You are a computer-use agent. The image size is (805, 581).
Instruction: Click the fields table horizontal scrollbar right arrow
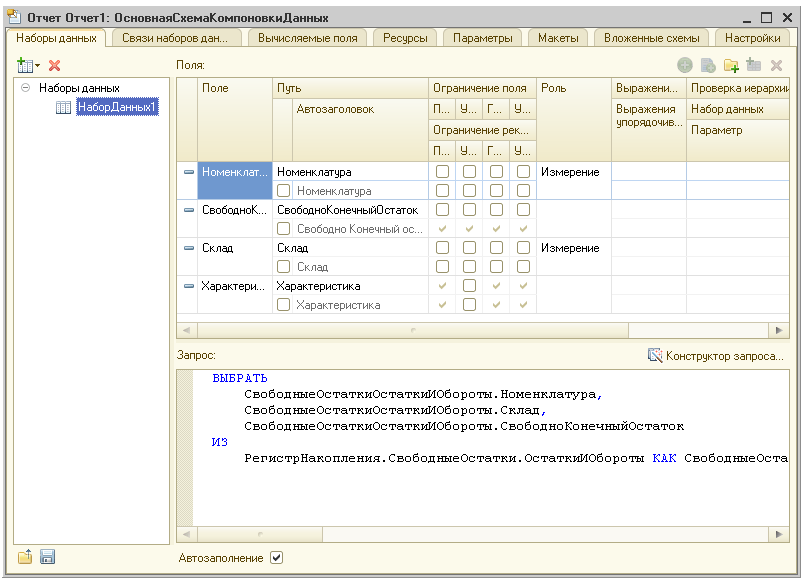coord(777,329)
